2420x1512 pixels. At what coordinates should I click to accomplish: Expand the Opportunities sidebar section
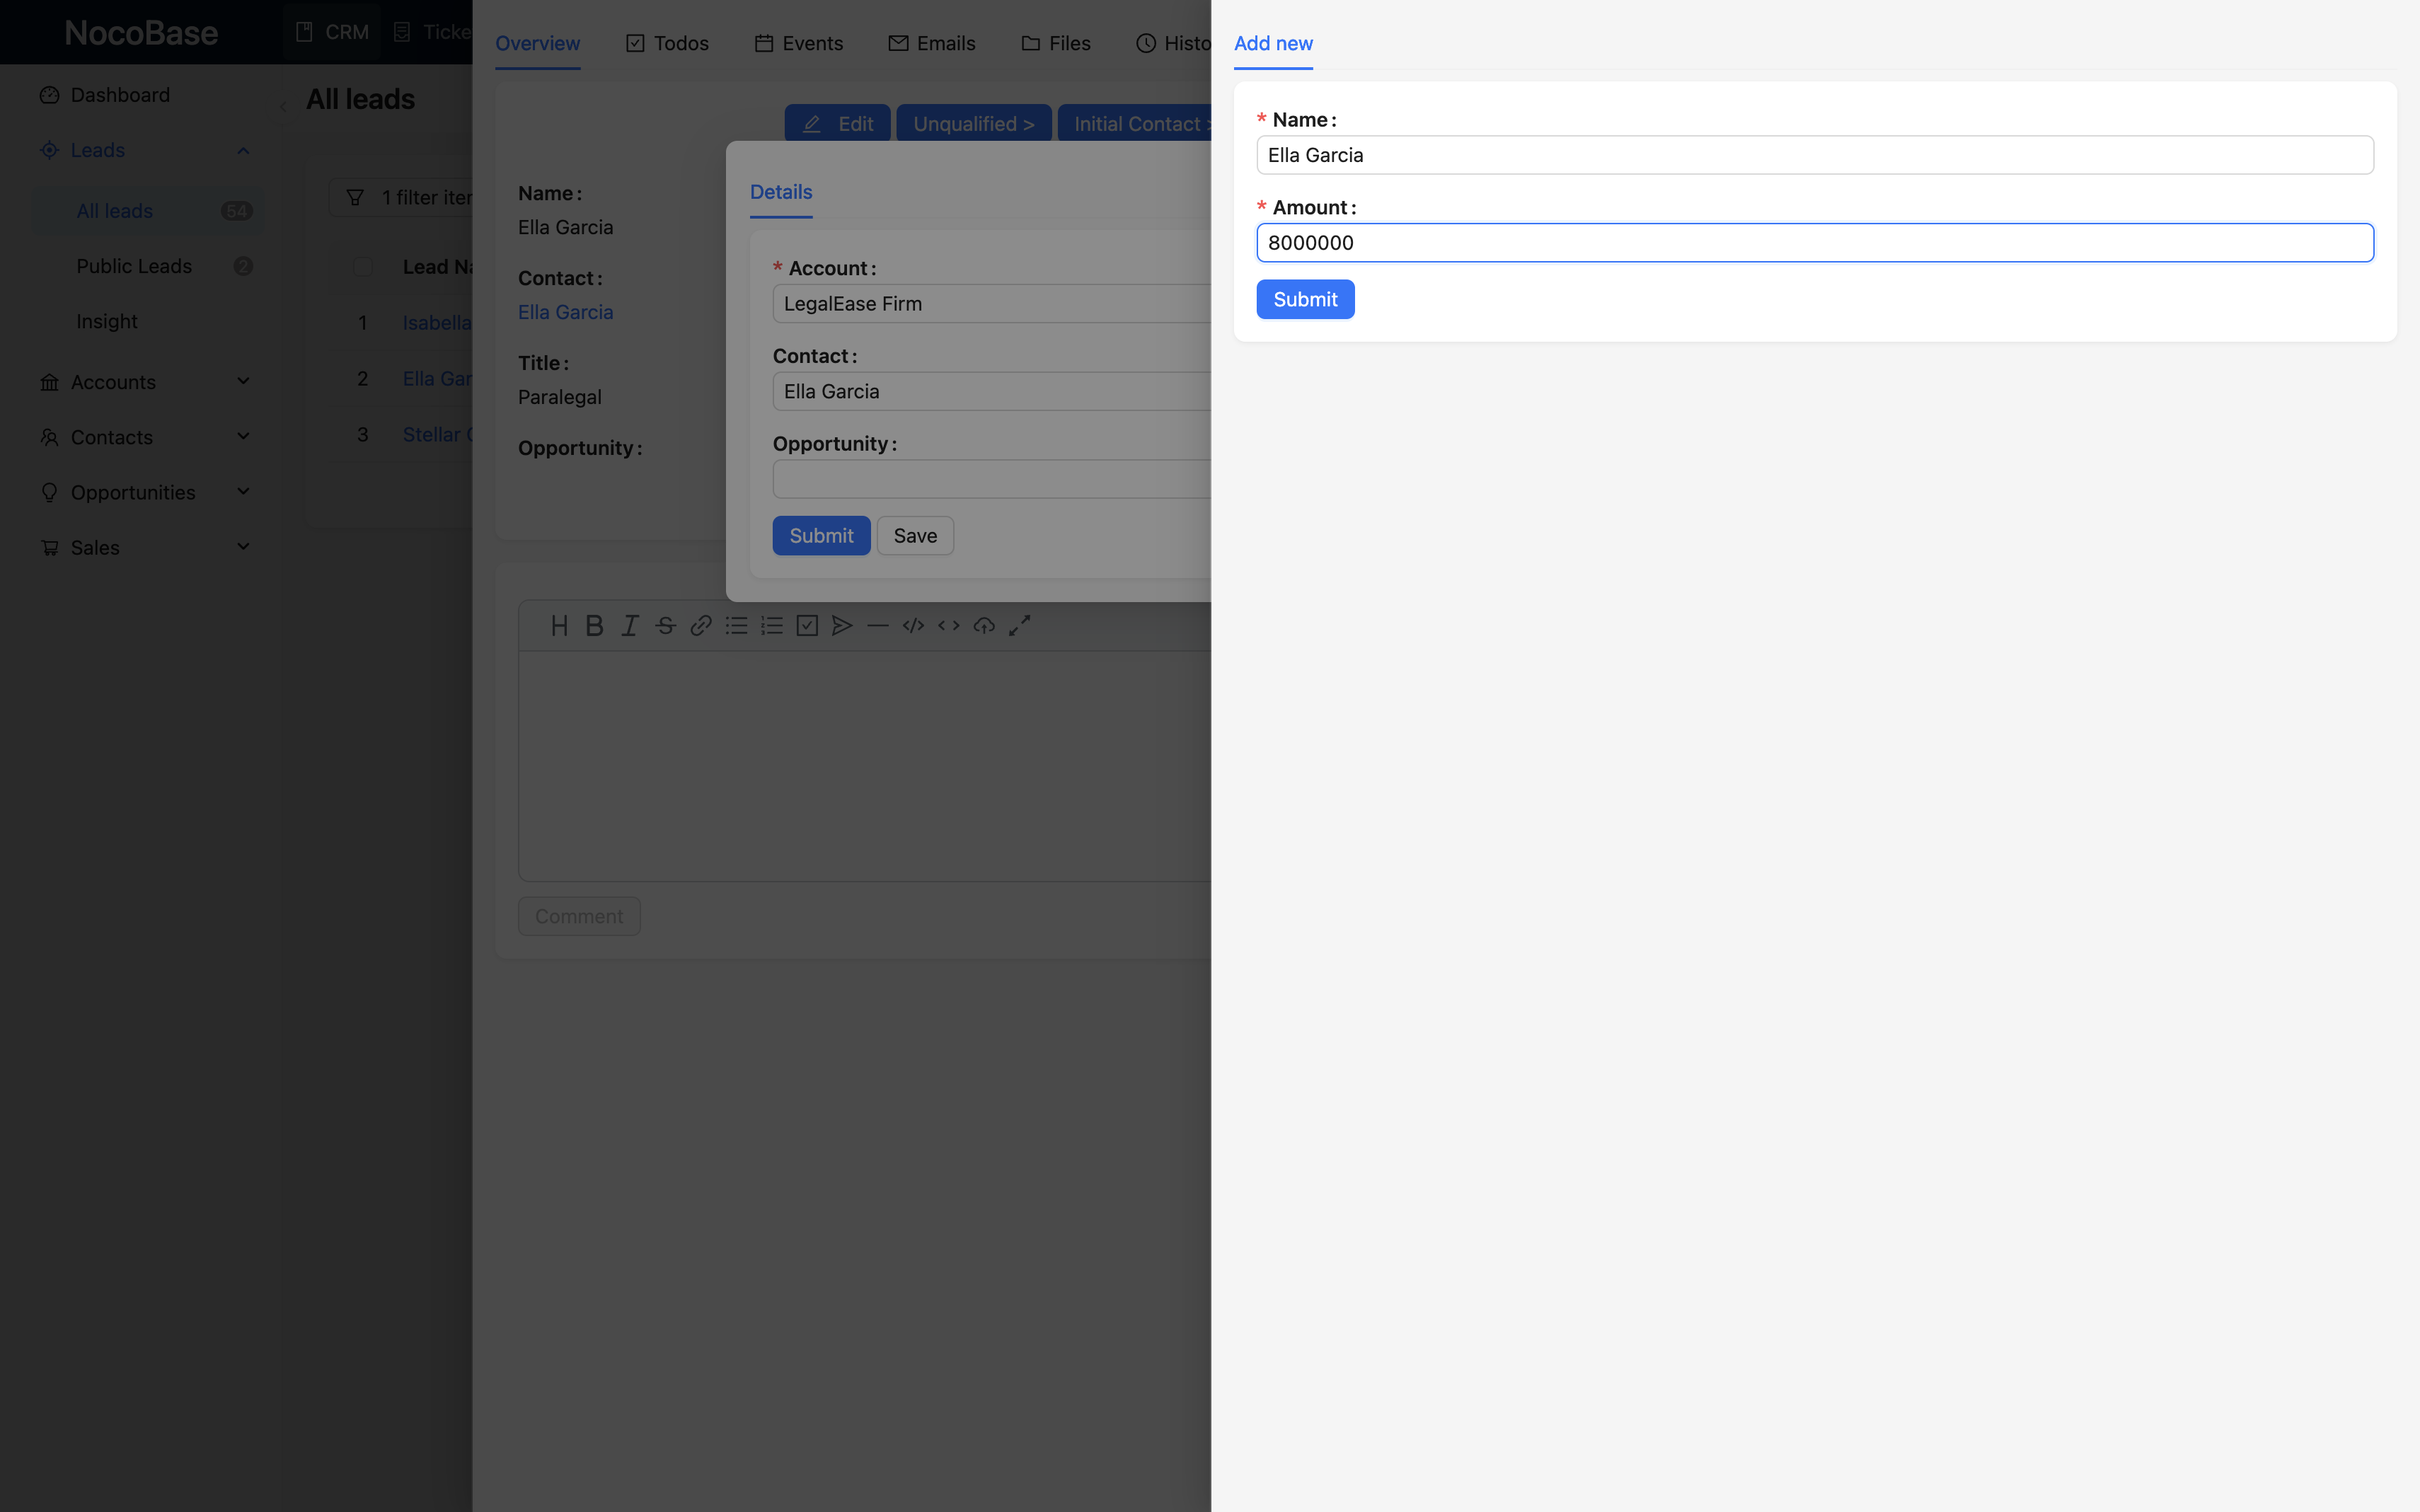pos(243,492)
